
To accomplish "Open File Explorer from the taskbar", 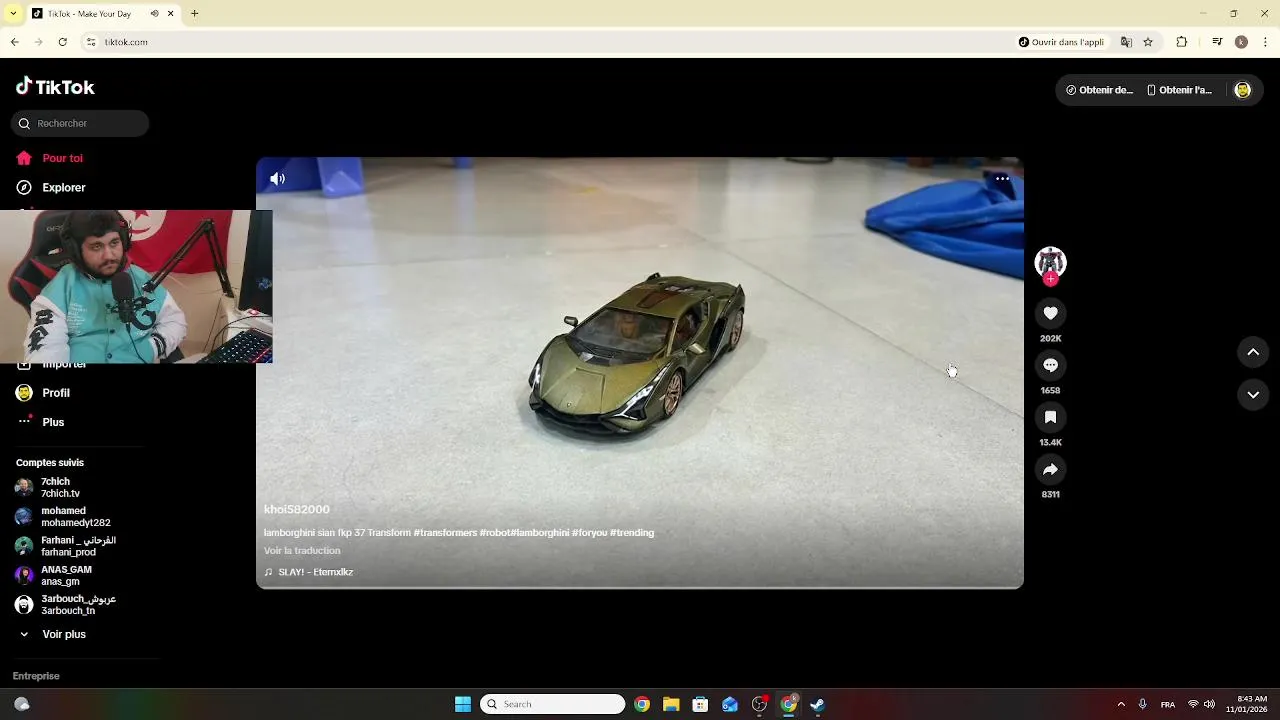I will (x=671, y=704).
